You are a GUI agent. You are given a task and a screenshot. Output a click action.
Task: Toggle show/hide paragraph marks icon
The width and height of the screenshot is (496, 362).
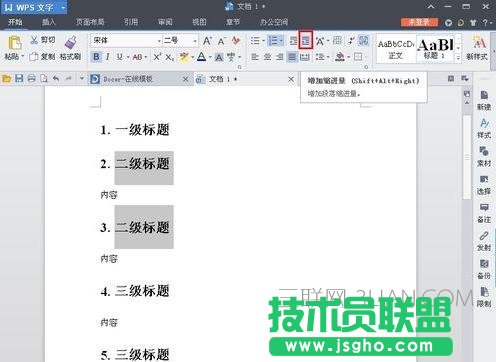point(351,41)
